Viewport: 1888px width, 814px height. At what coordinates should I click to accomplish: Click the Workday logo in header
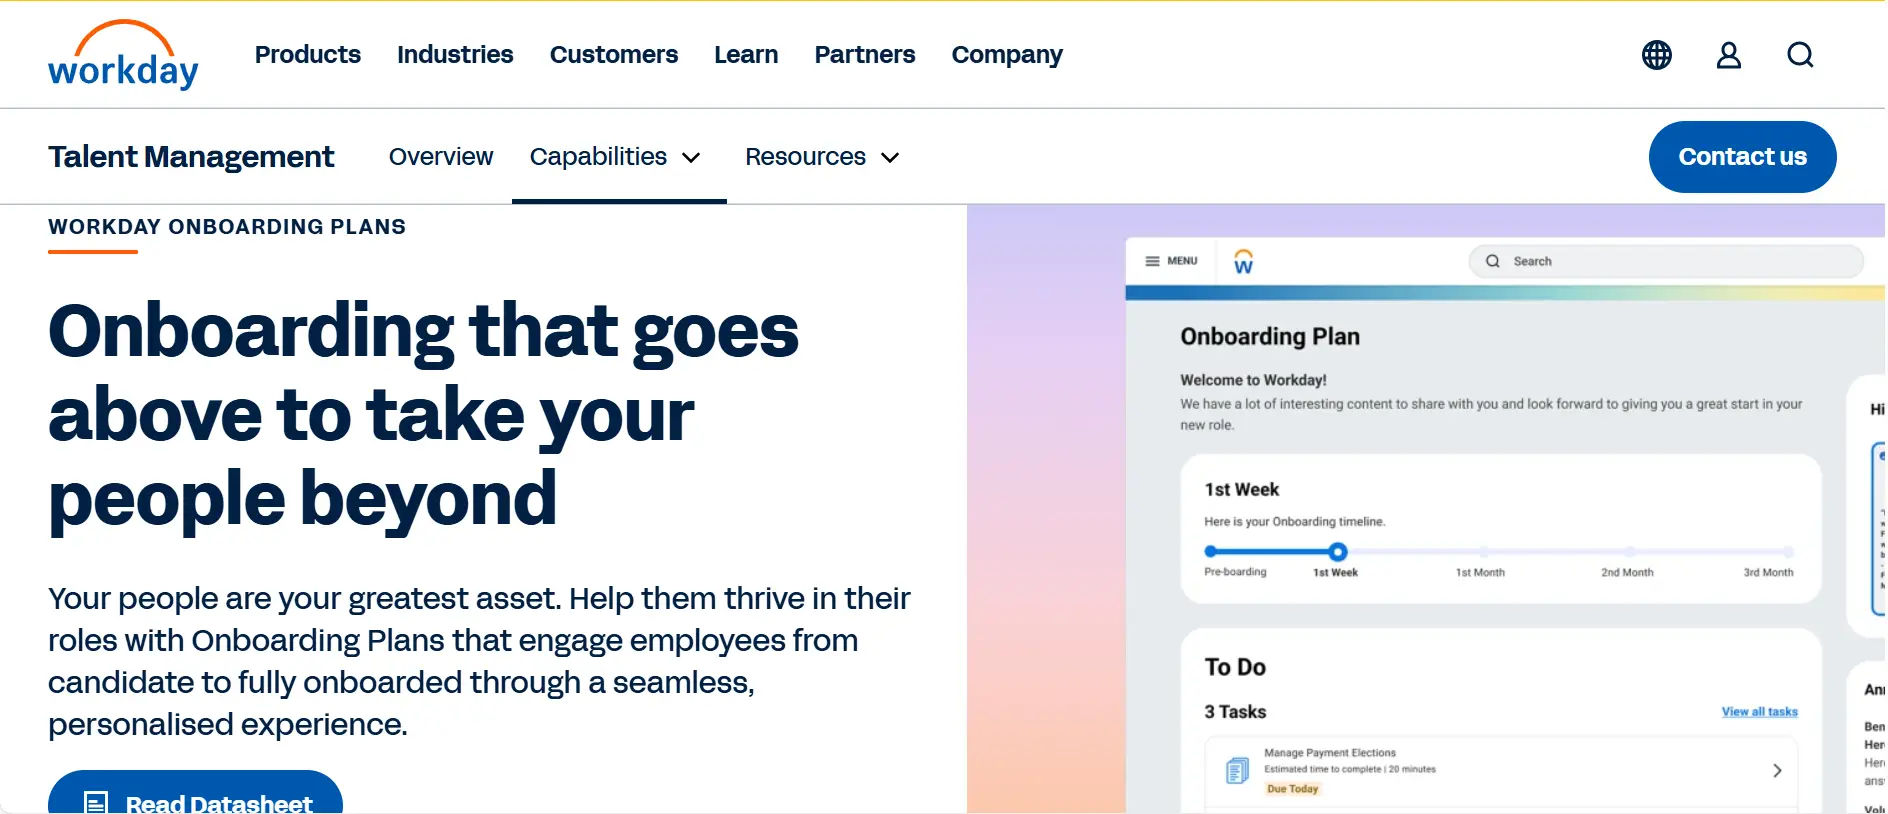point(123,56)
